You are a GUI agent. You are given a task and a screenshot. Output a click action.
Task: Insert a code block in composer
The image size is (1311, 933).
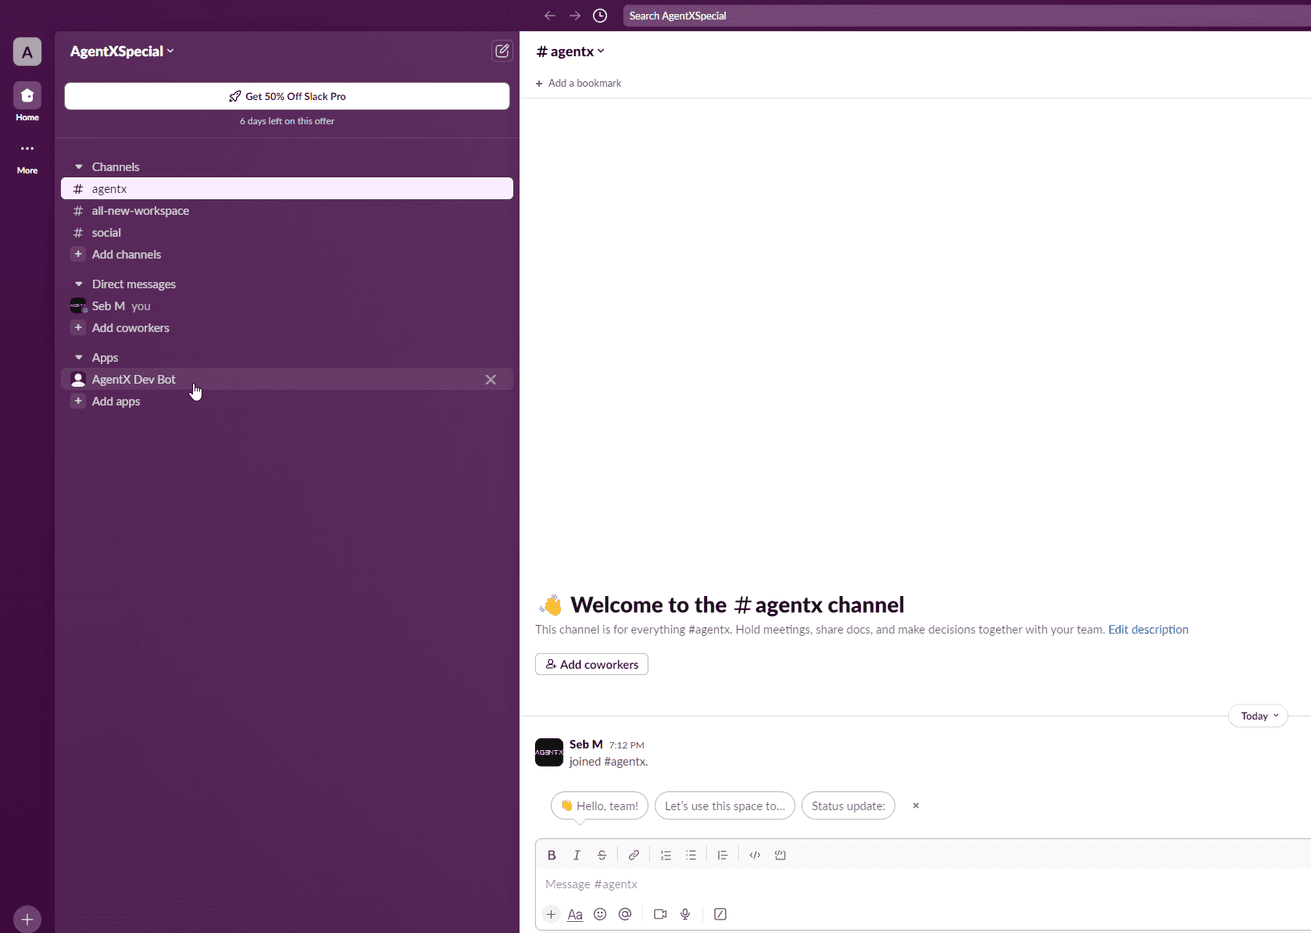(x=780, y=855)
